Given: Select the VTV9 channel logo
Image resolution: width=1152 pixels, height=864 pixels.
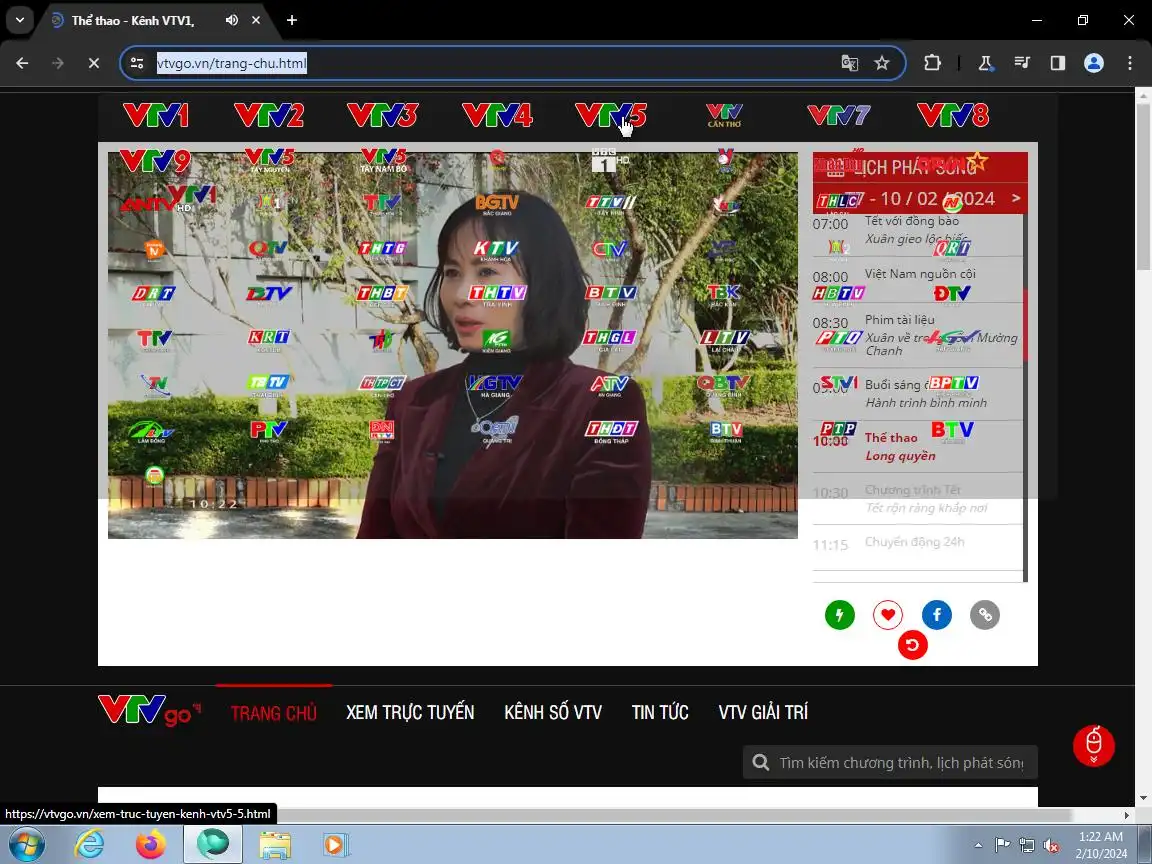Looking at the screenshot, I should (155, 161).
